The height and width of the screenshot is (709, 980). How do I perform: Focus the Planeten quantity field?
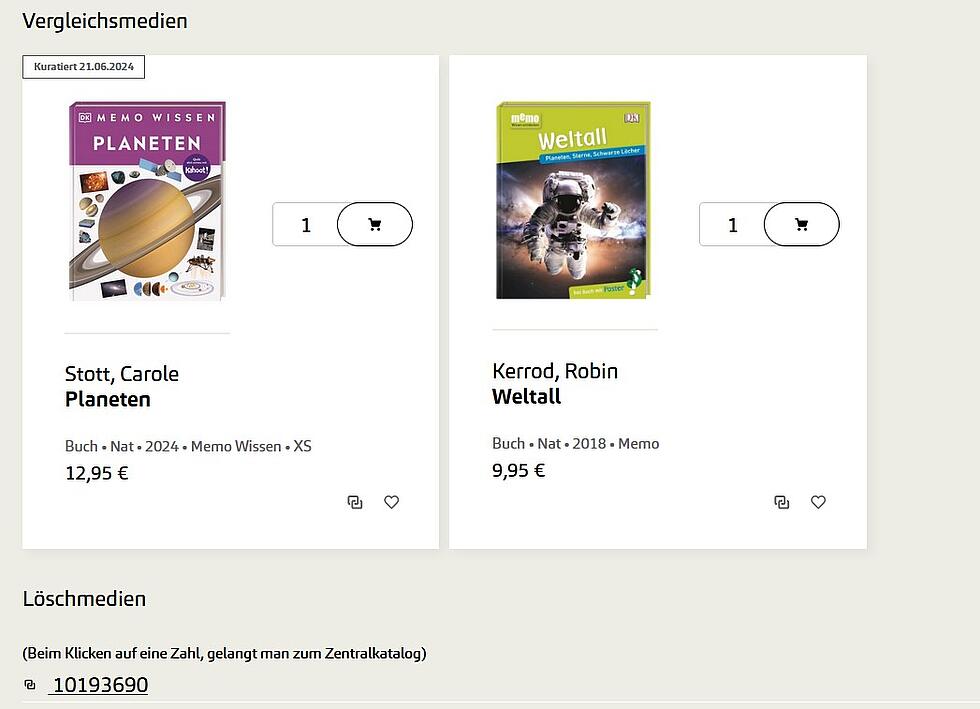(x=306, y=225)
